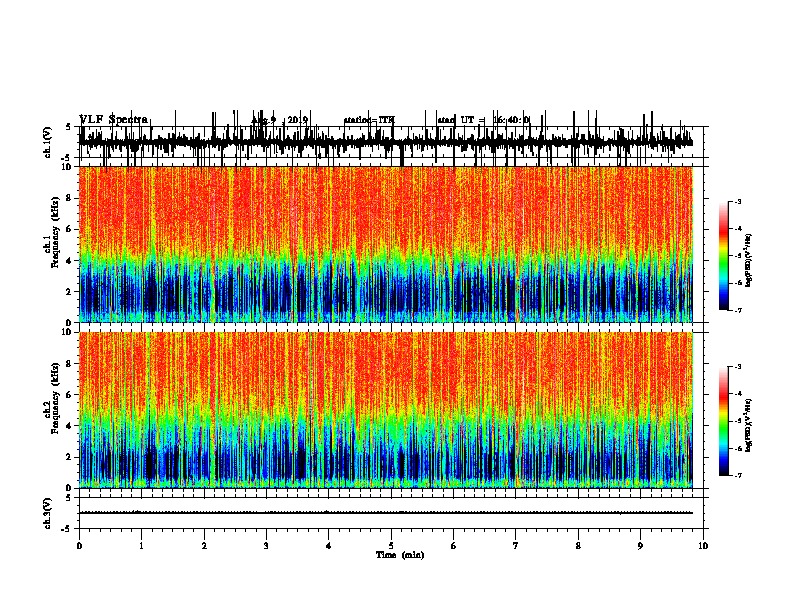792x612 pixels.
Task: Click the ch.1 spectrogram color bar
Action: tap(724, 256)
